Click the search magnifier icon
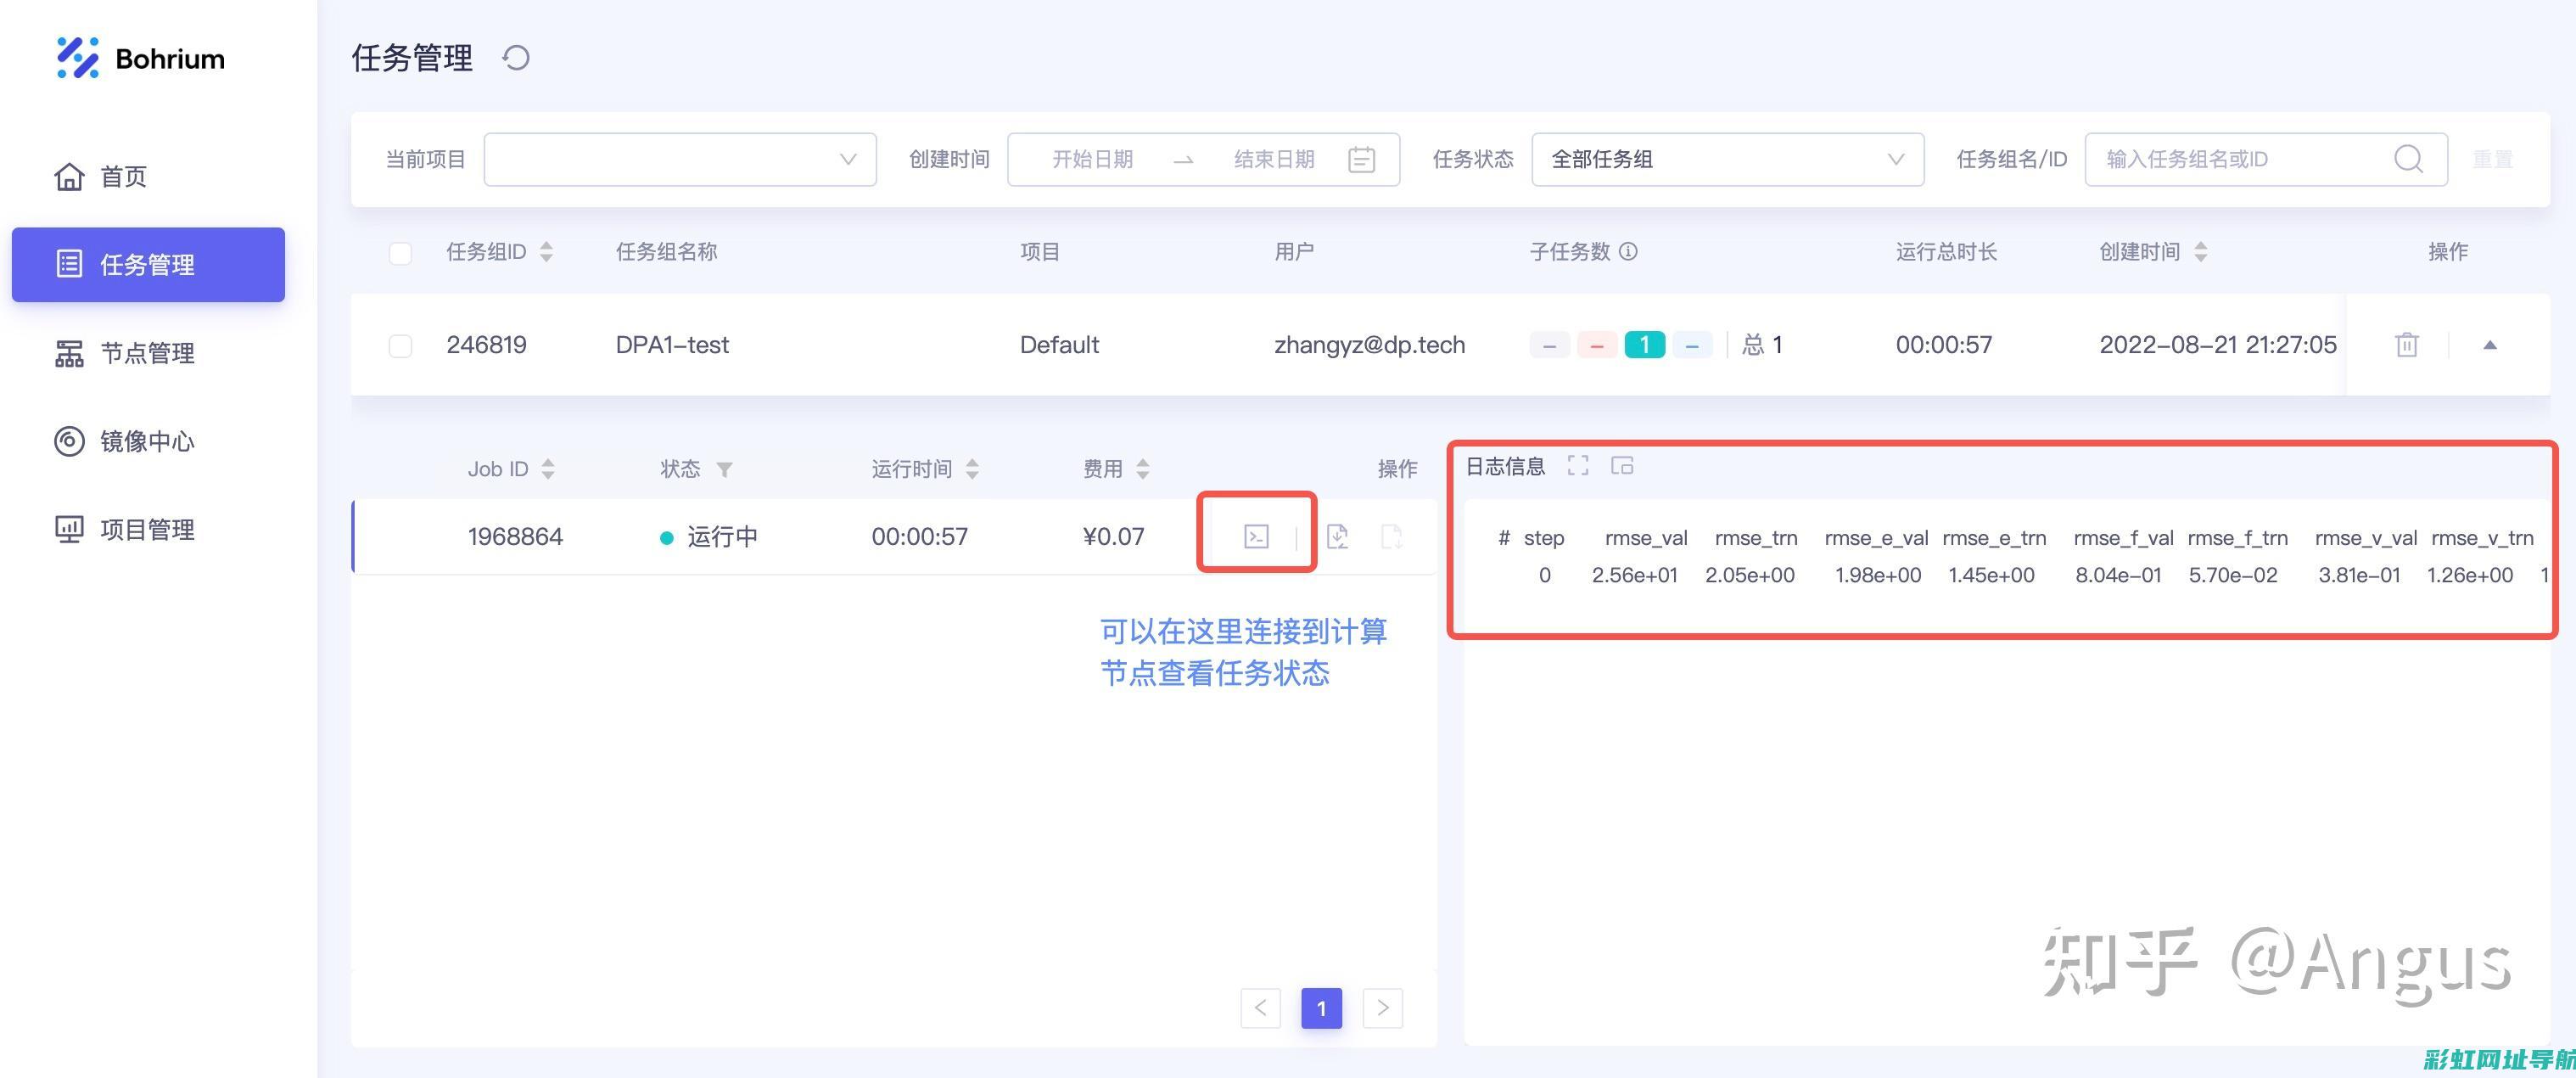Image resolution: width=2576 pixels, height=1078 pixels. tap(2408, 159)
